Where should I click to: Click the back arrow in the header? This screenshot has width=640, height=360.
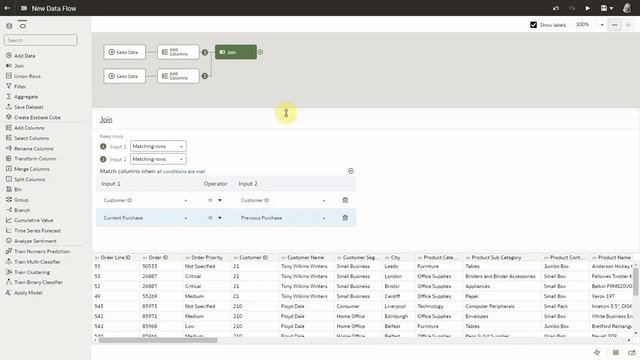7,8
